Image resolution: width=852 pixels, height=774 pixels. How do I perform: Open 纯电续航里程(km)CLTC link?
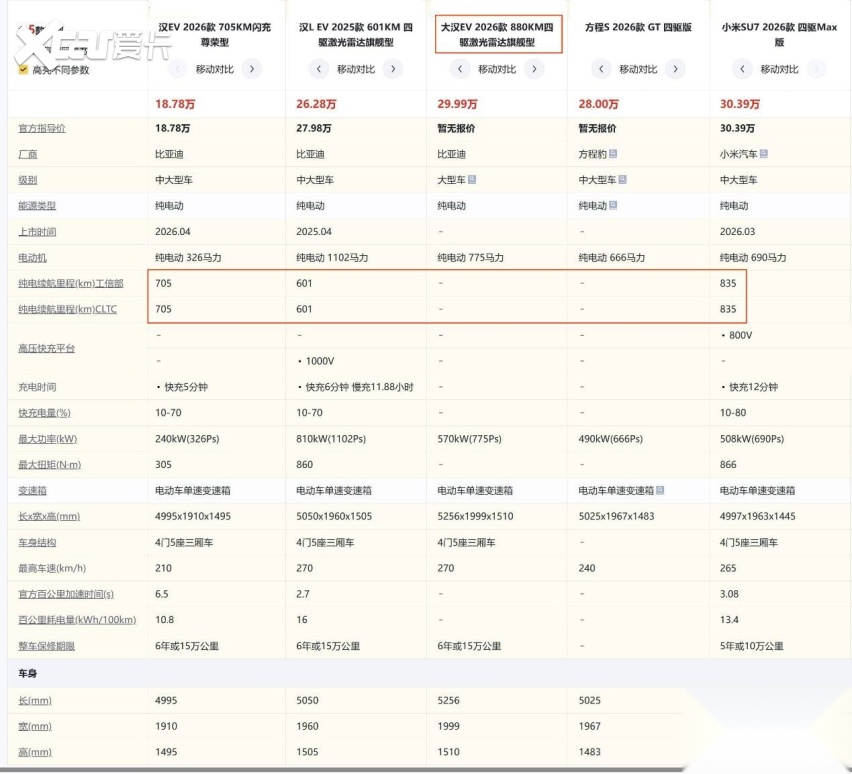[67, 309]
